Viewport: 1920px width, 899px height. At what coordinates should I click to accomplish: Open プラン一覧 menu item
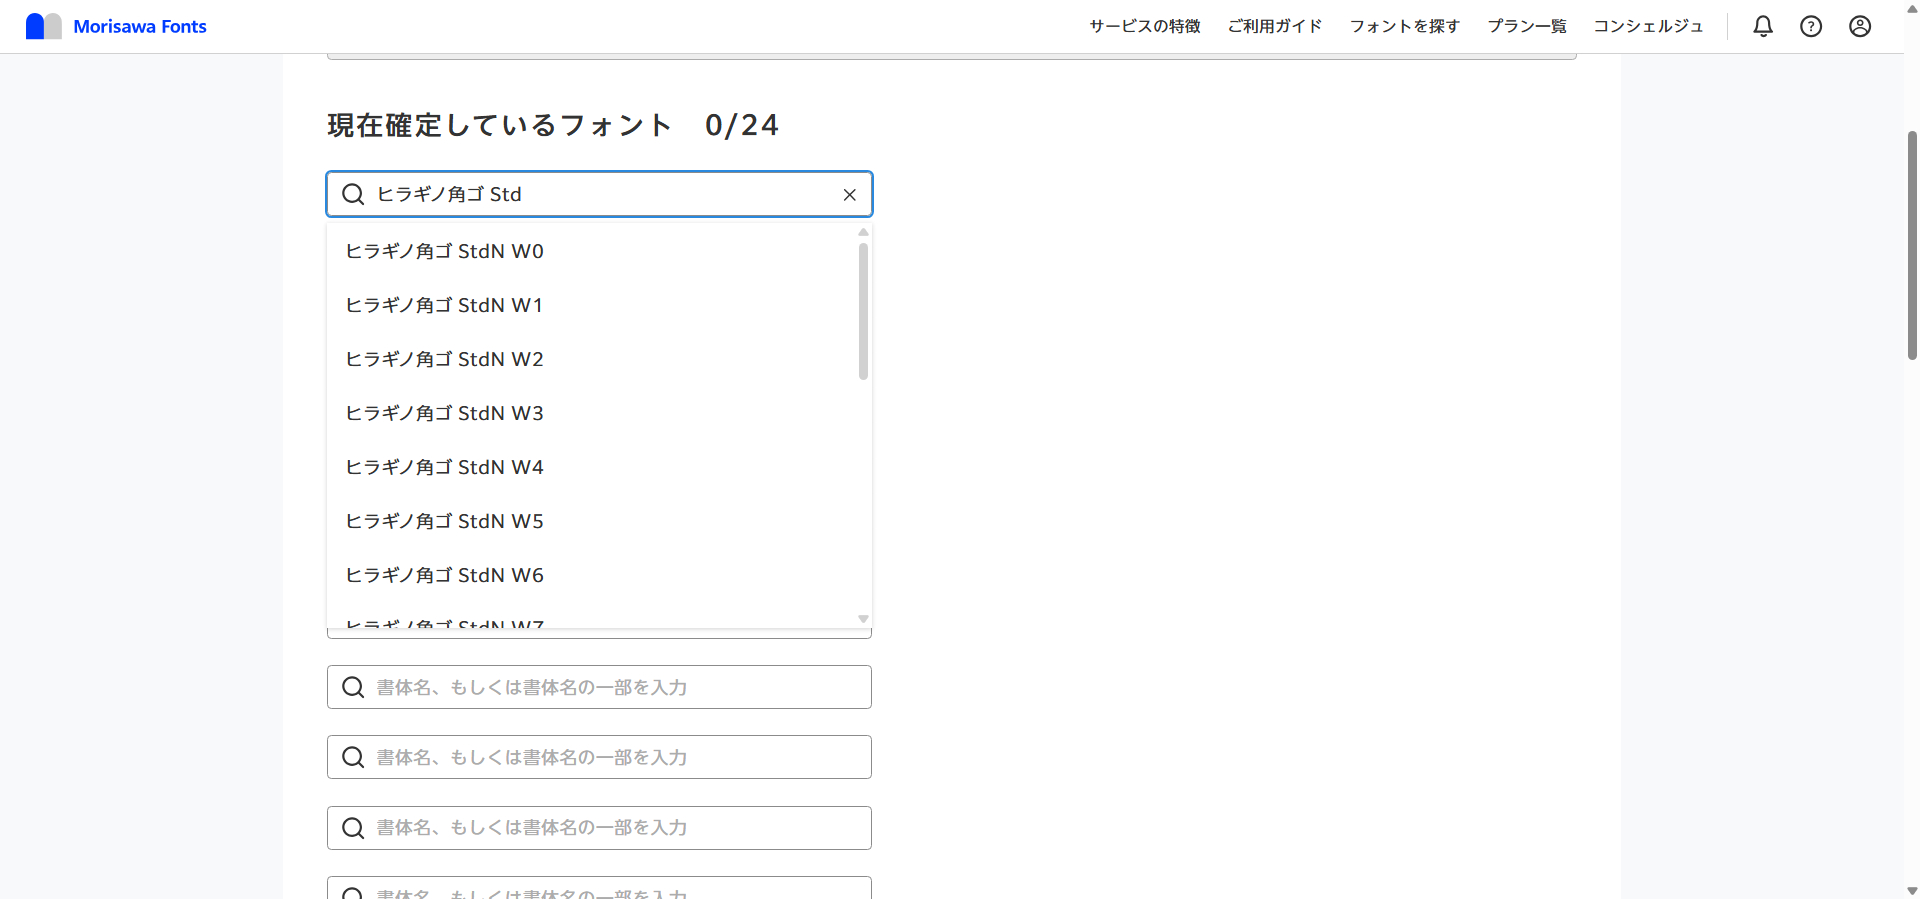pos(1527,26)
